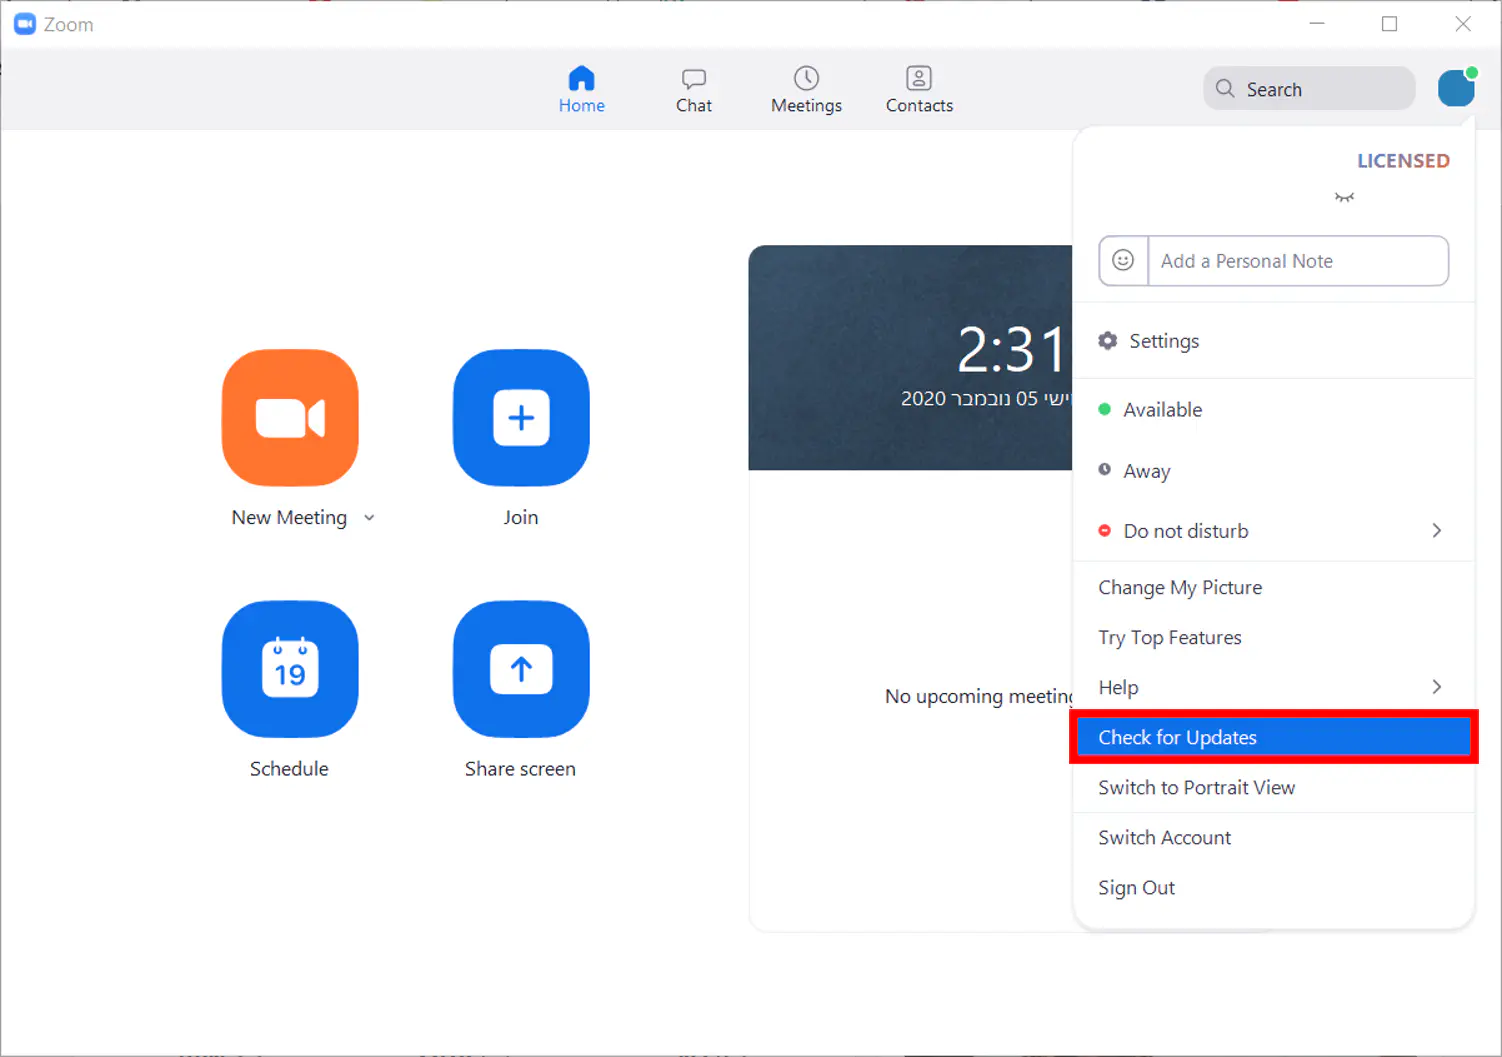Click Sign Out
Screen dimensions: 1502x1057
pyautogui.click(x=1136, y=888)
